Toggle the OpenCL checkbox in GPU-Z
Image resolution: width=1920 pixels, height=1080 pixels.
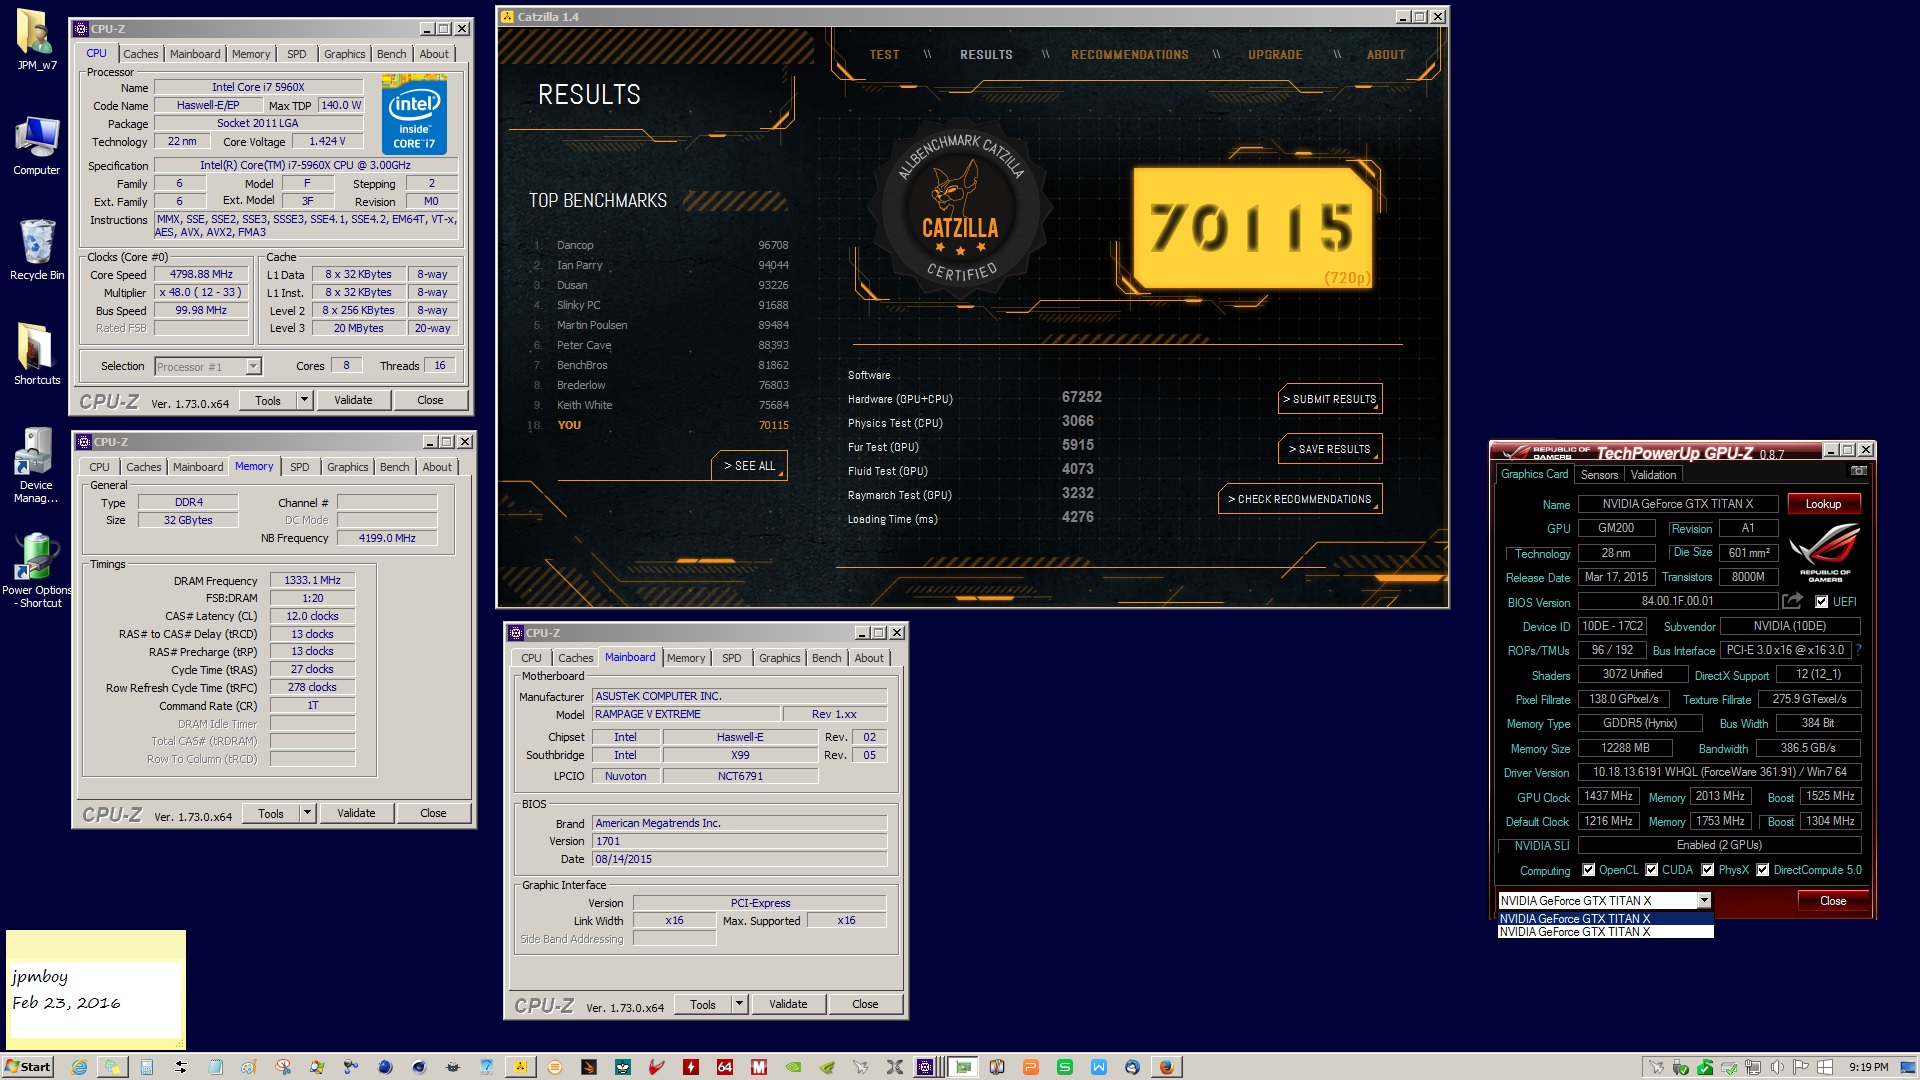(1588, 870)
